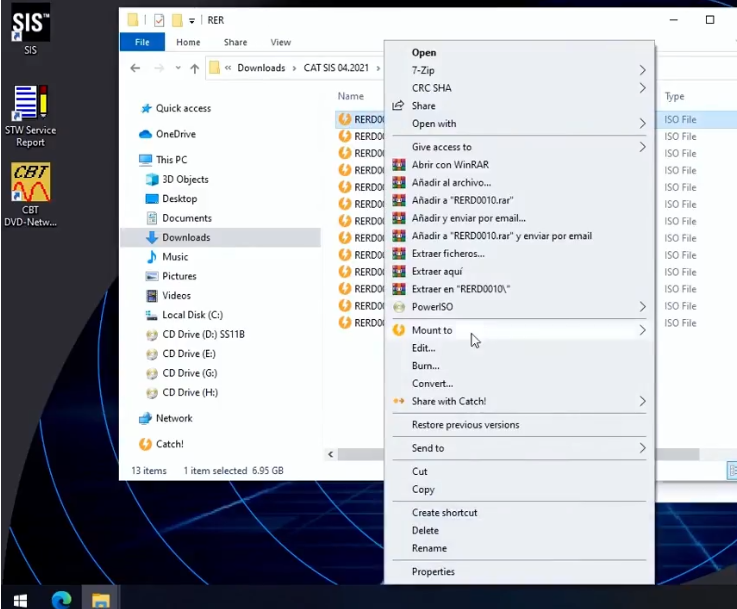Select Network in the navigation pane
Screen dimensions: 737x609
click(x=166, y=418)
